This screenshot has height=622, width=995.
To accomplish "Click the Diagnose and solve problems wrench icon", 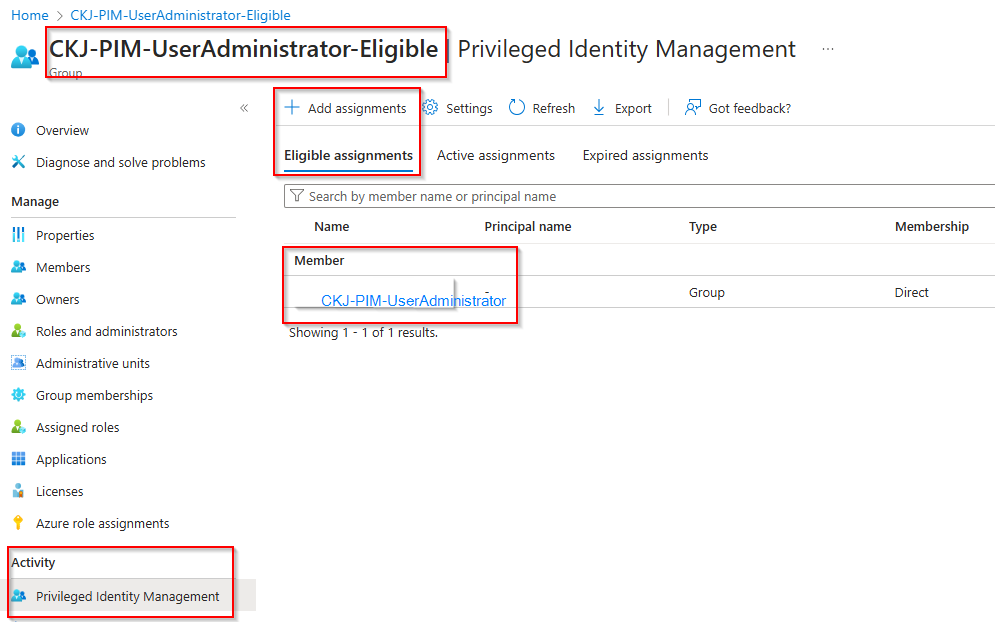I will [x=18, y=162].
